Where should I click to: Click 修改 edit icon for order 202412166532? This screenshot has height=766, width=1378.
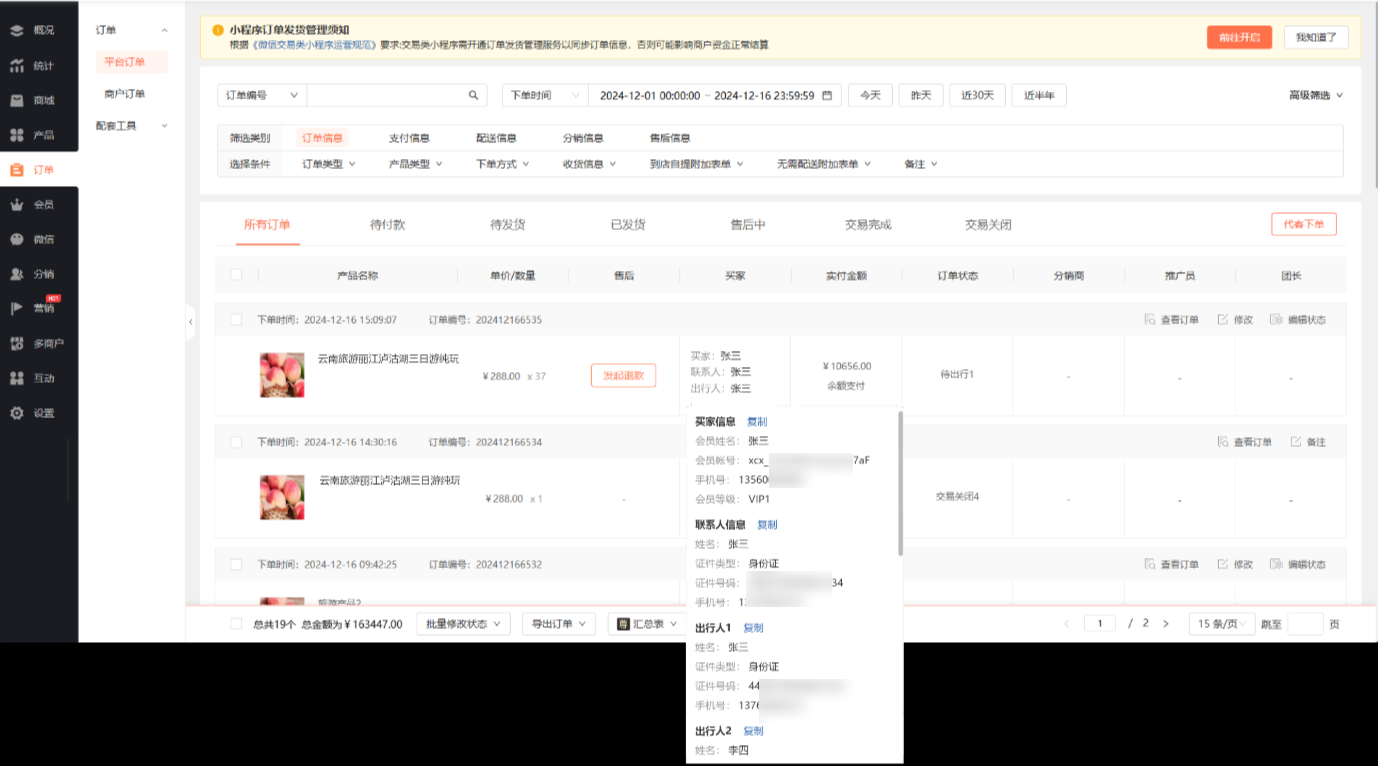(x=1223, y=564)
